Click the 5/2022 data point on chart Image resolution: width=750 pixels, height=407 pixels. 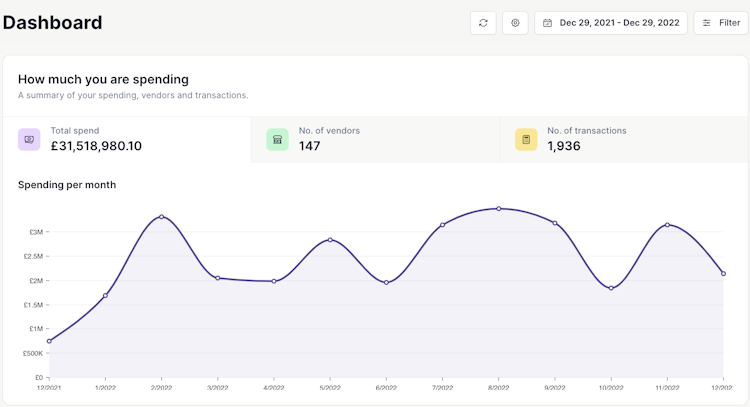click(330, 240)
